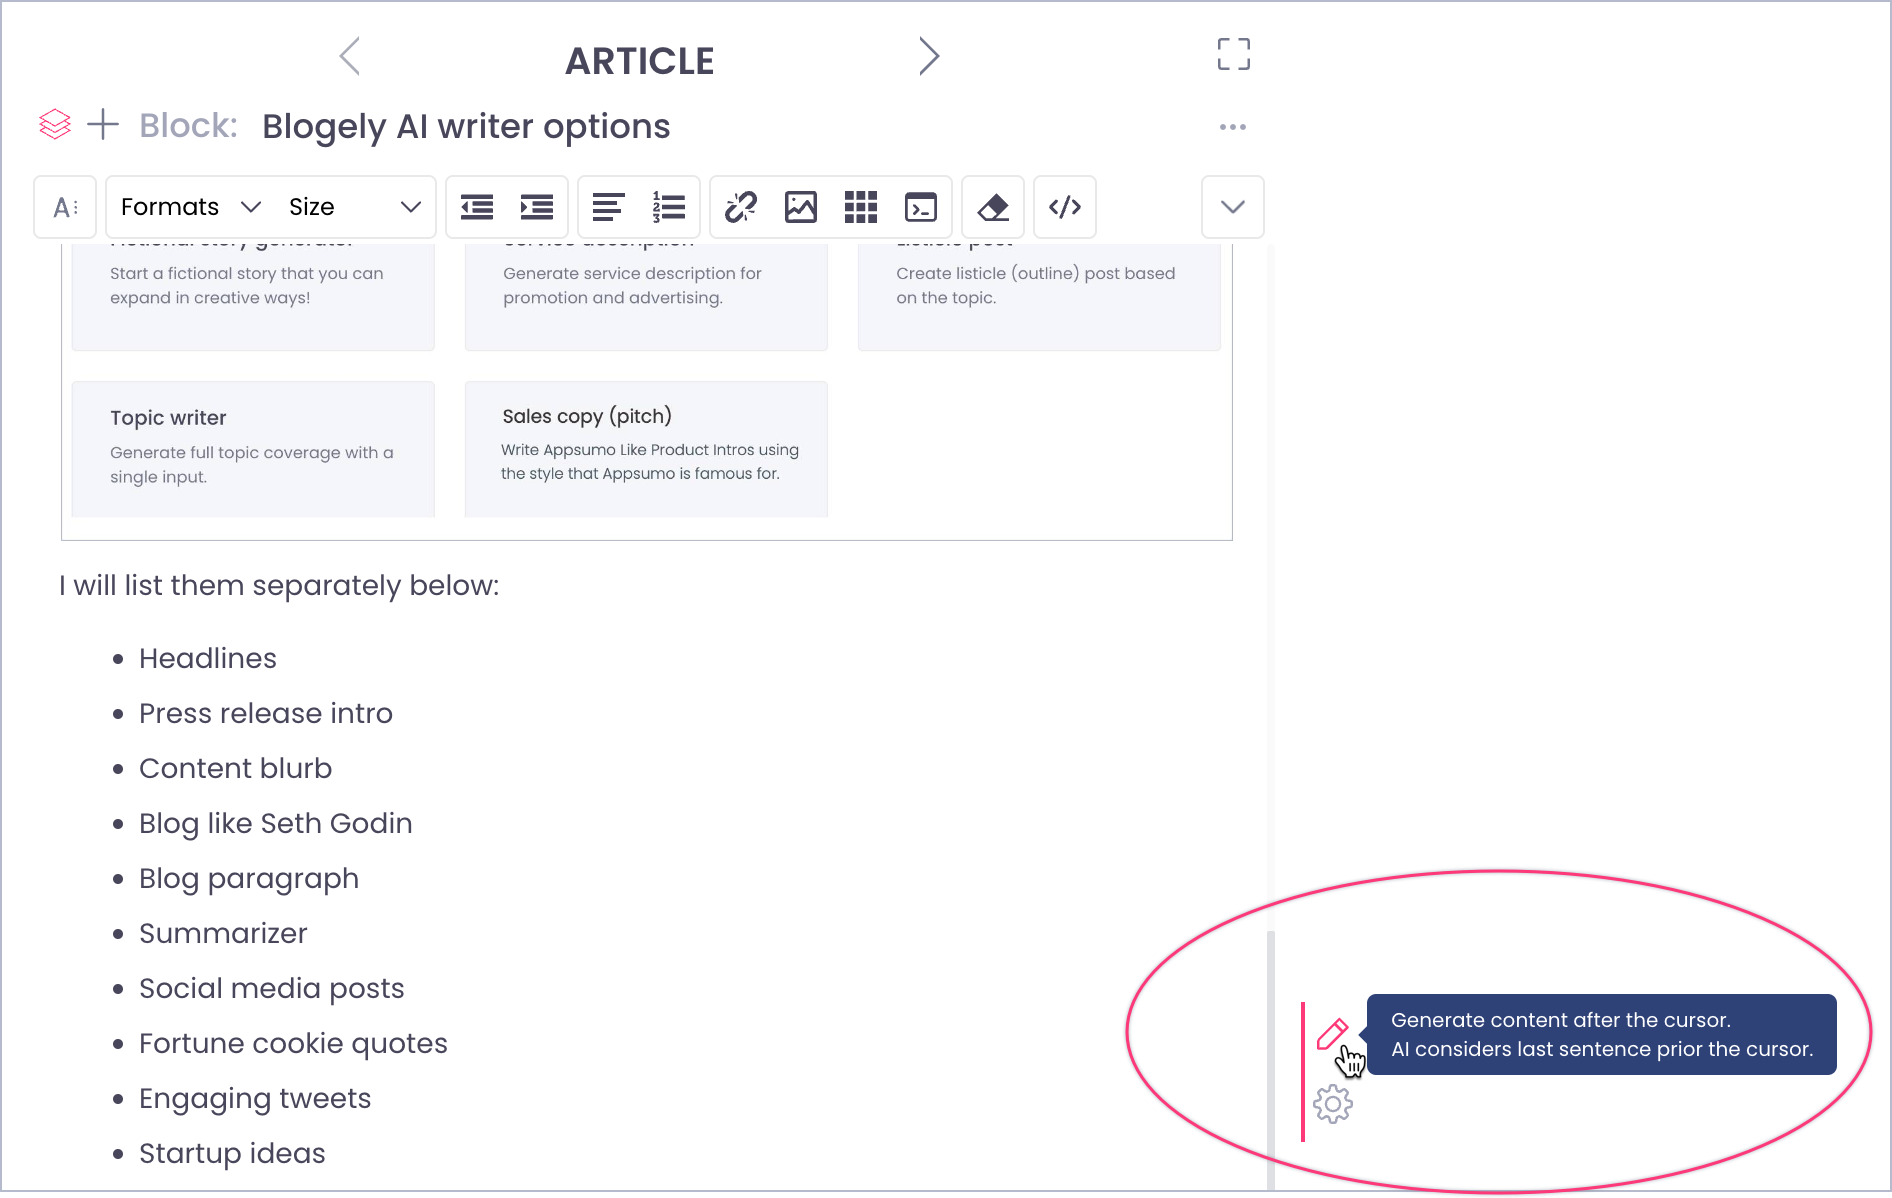This screenshot has height=1198, width=1892.
Task: Click the fictional story description text
Action: coord(247,285)
